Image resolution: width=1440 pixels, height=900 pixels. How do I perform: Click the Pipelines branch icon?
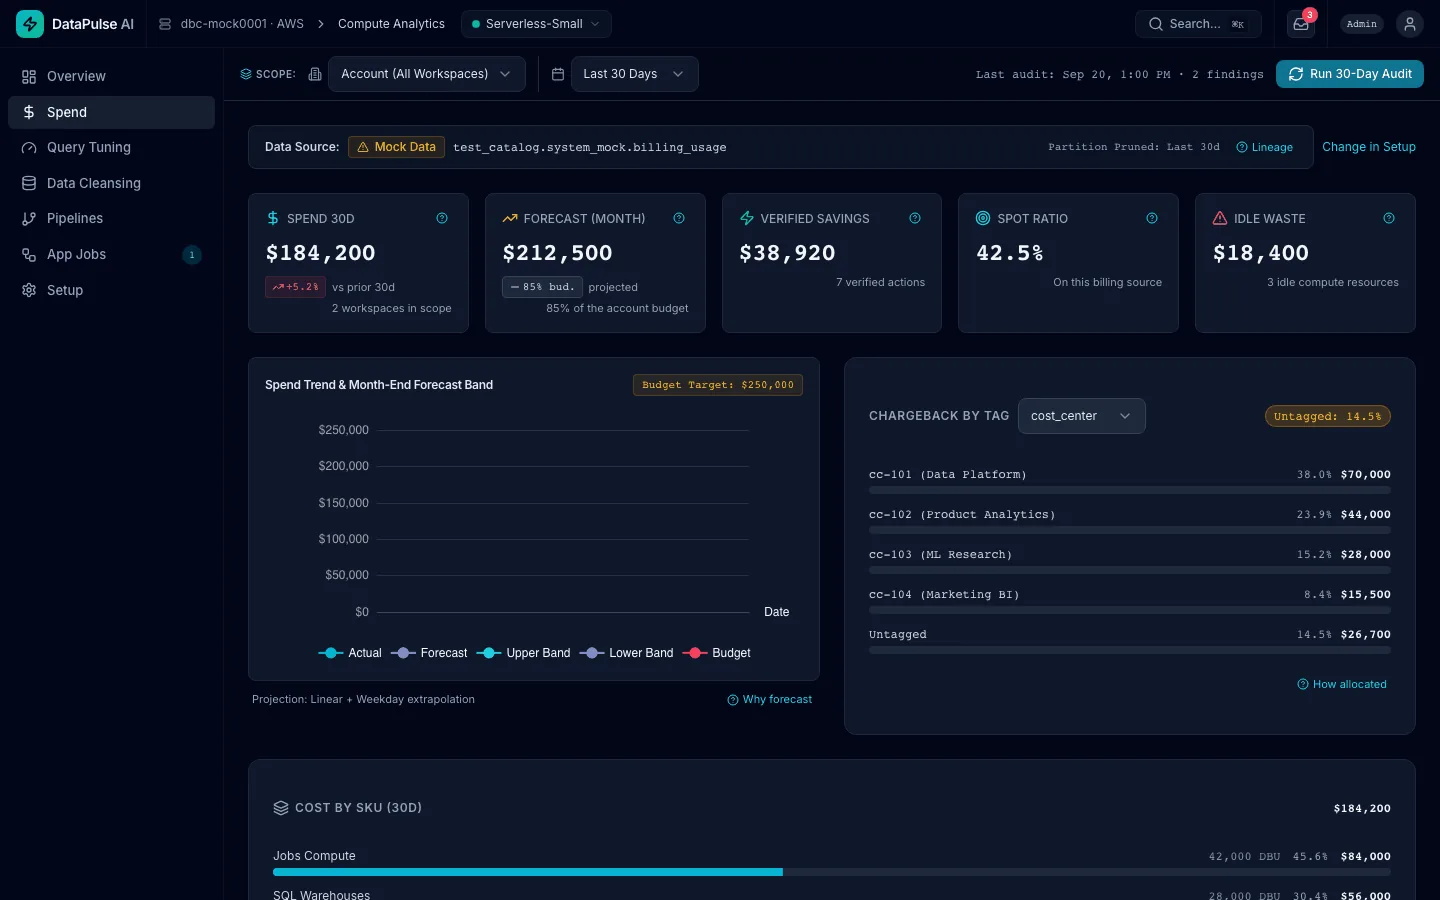point(29,219)
